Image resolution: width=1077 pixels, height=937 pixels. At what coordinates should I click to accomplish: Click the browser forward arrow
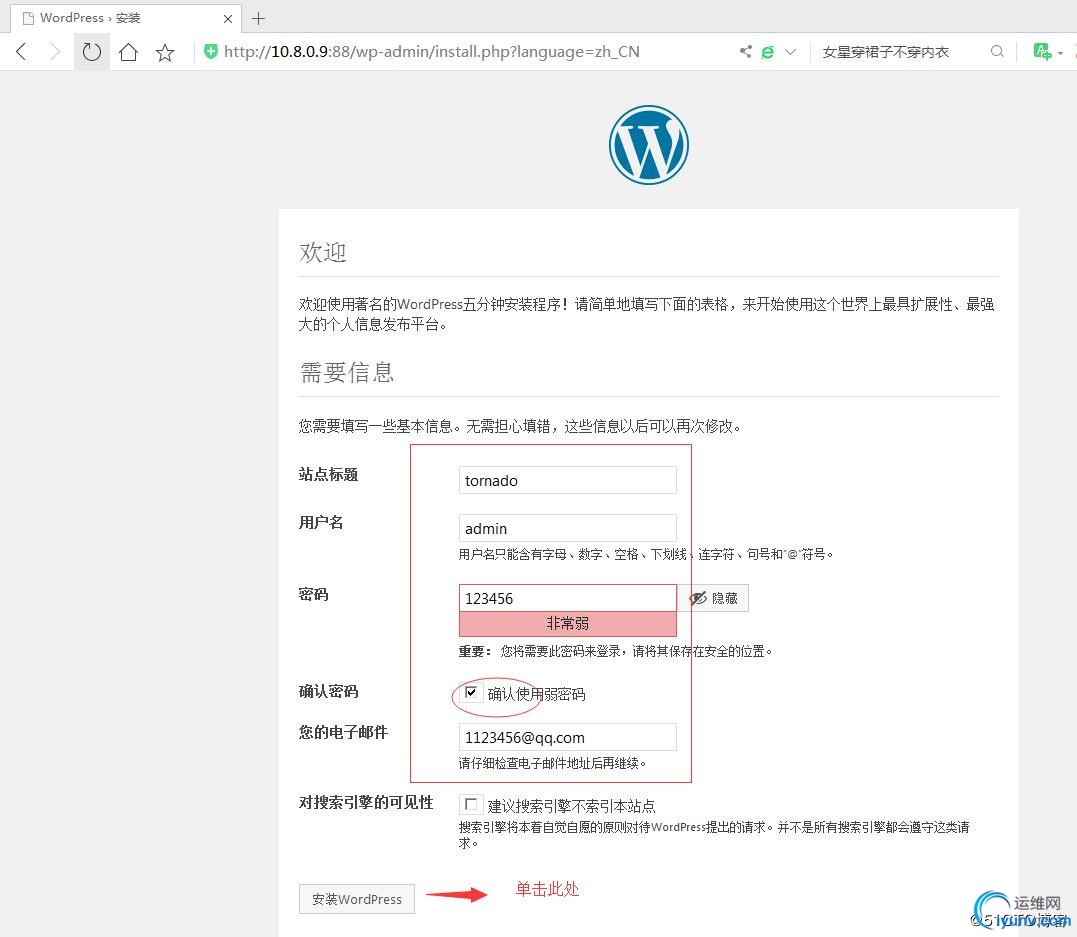click(54, 52)
